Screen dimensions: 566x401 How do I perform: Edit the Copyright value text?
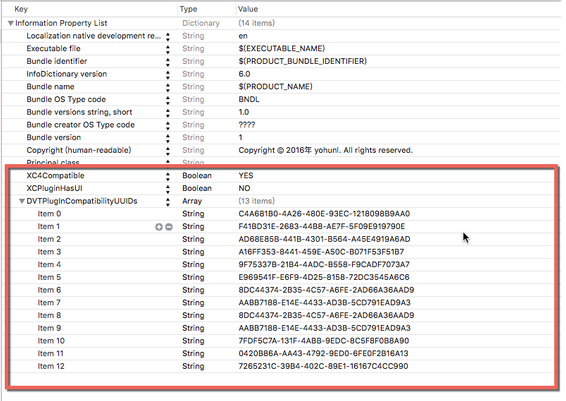click(326, 150)
